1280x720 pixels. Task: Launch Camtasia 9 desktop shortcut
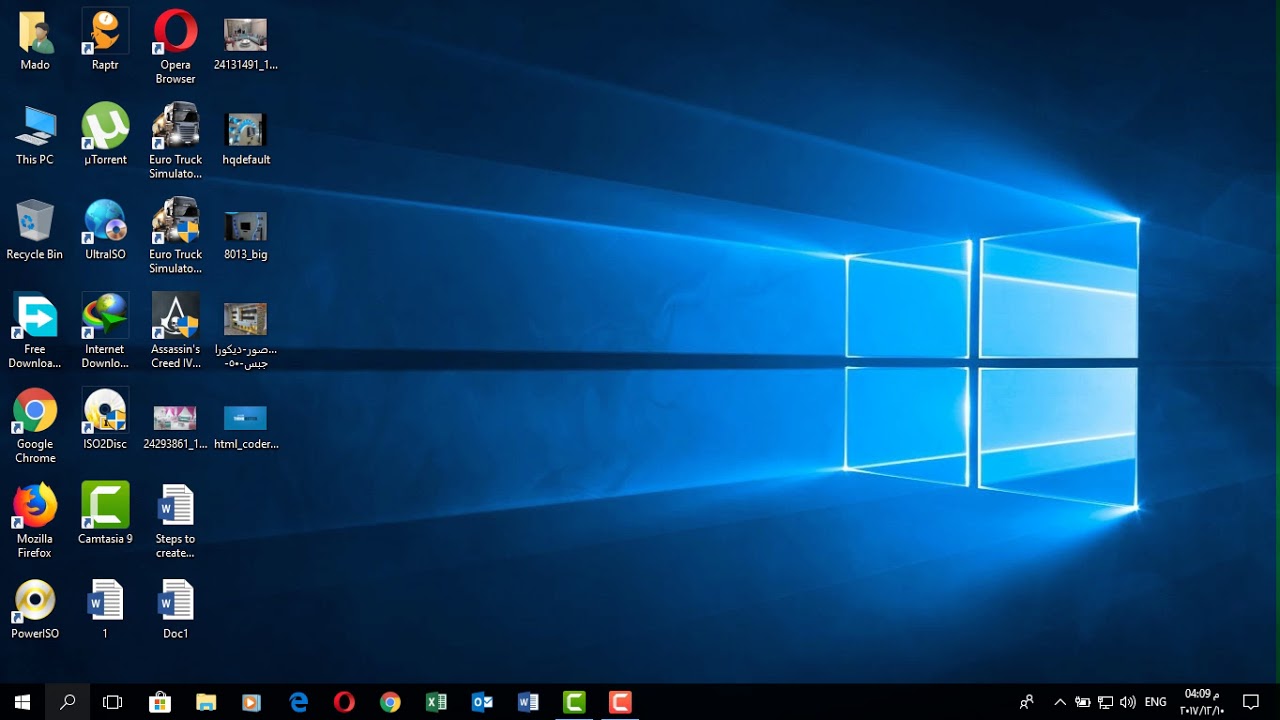105,506
